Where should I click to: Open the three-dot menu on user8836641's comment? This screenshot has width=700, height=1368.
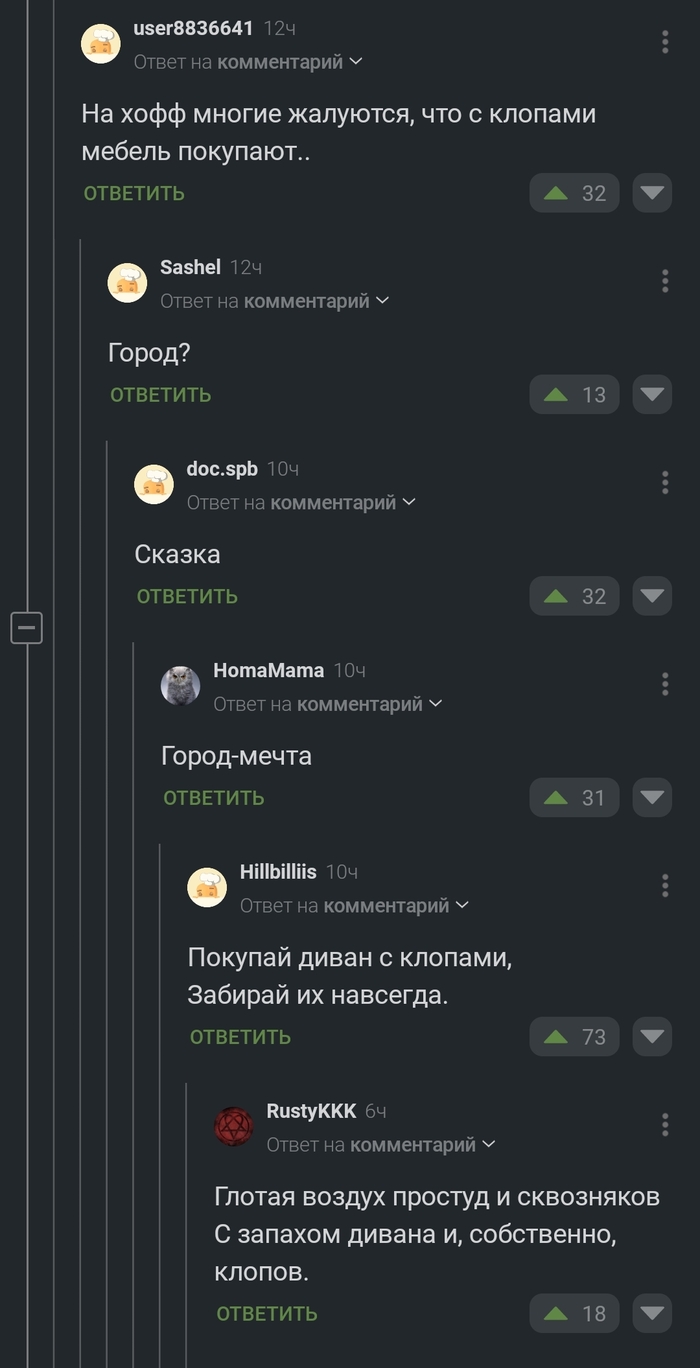(x=665, y=41)
